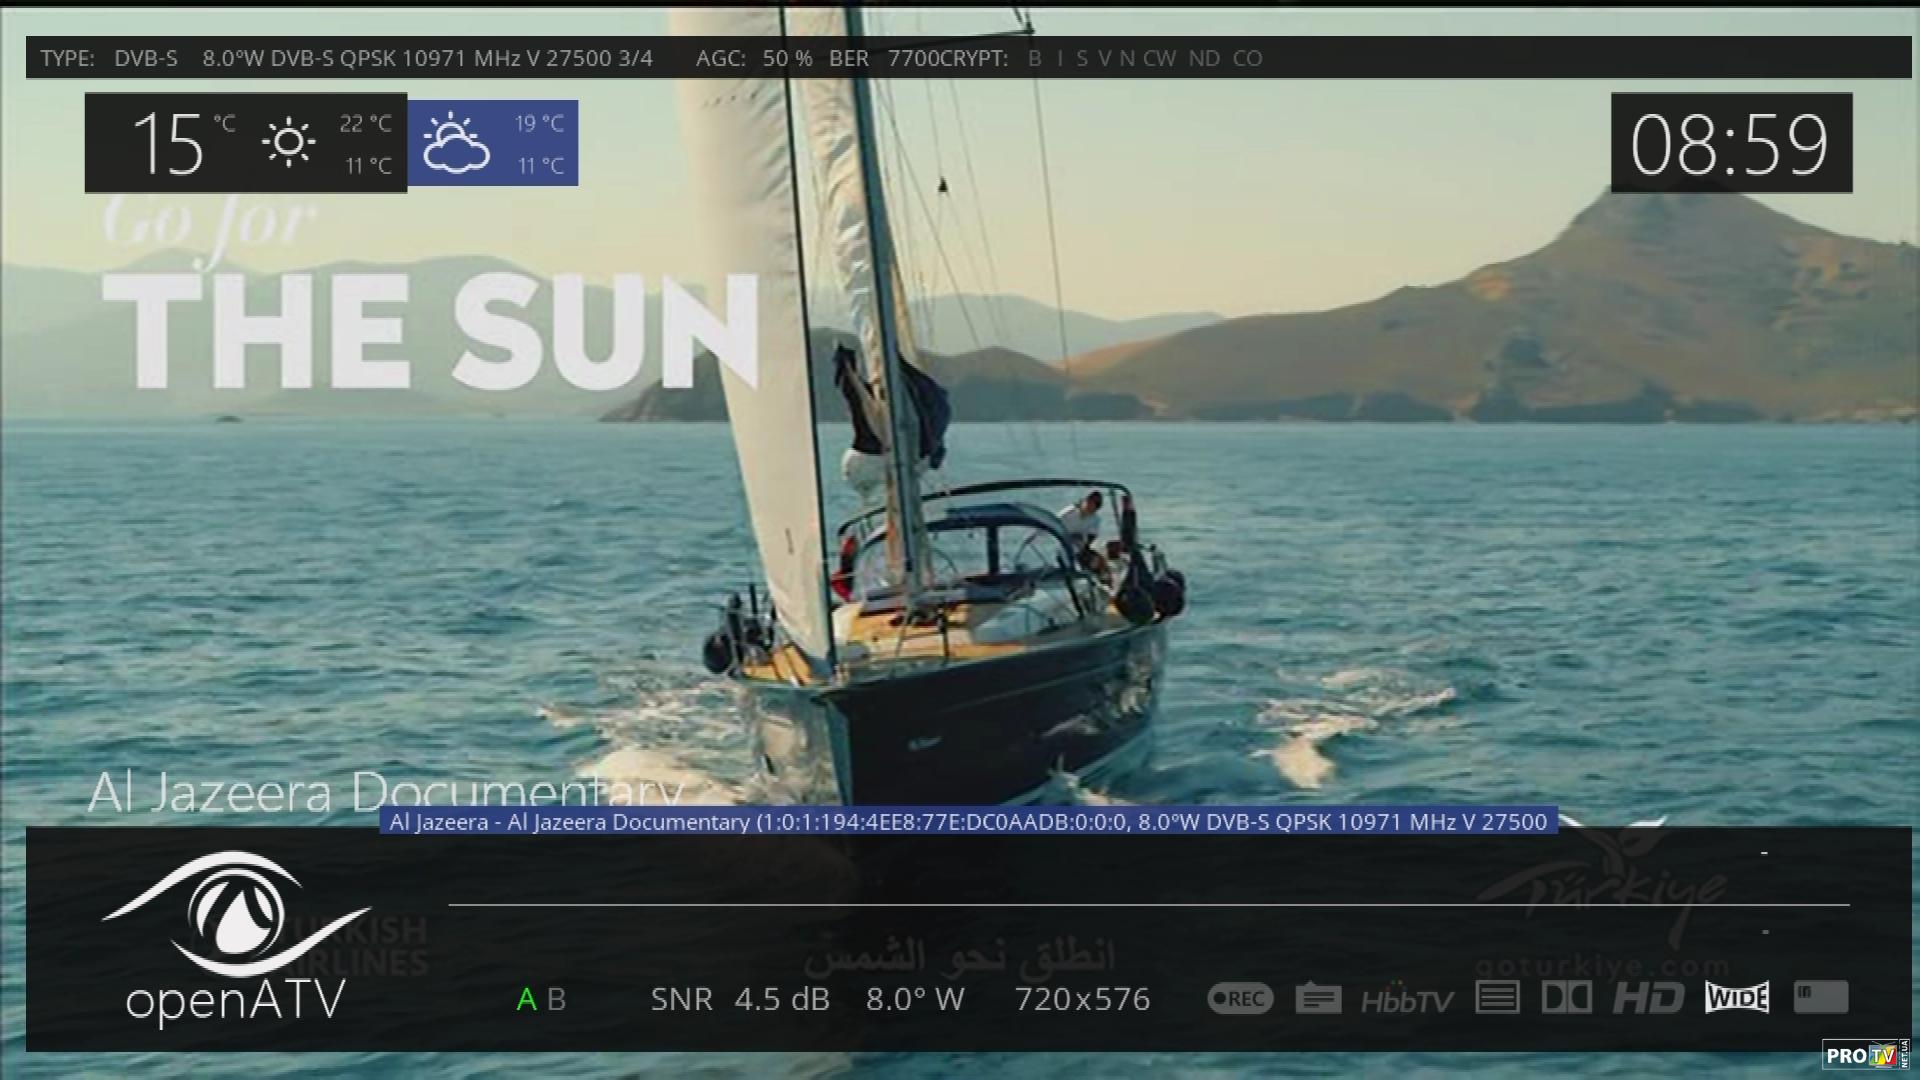Click the HD resolution indicator icon
The width and height of the screenshot is (1920, 1080).
point(1648,997)
